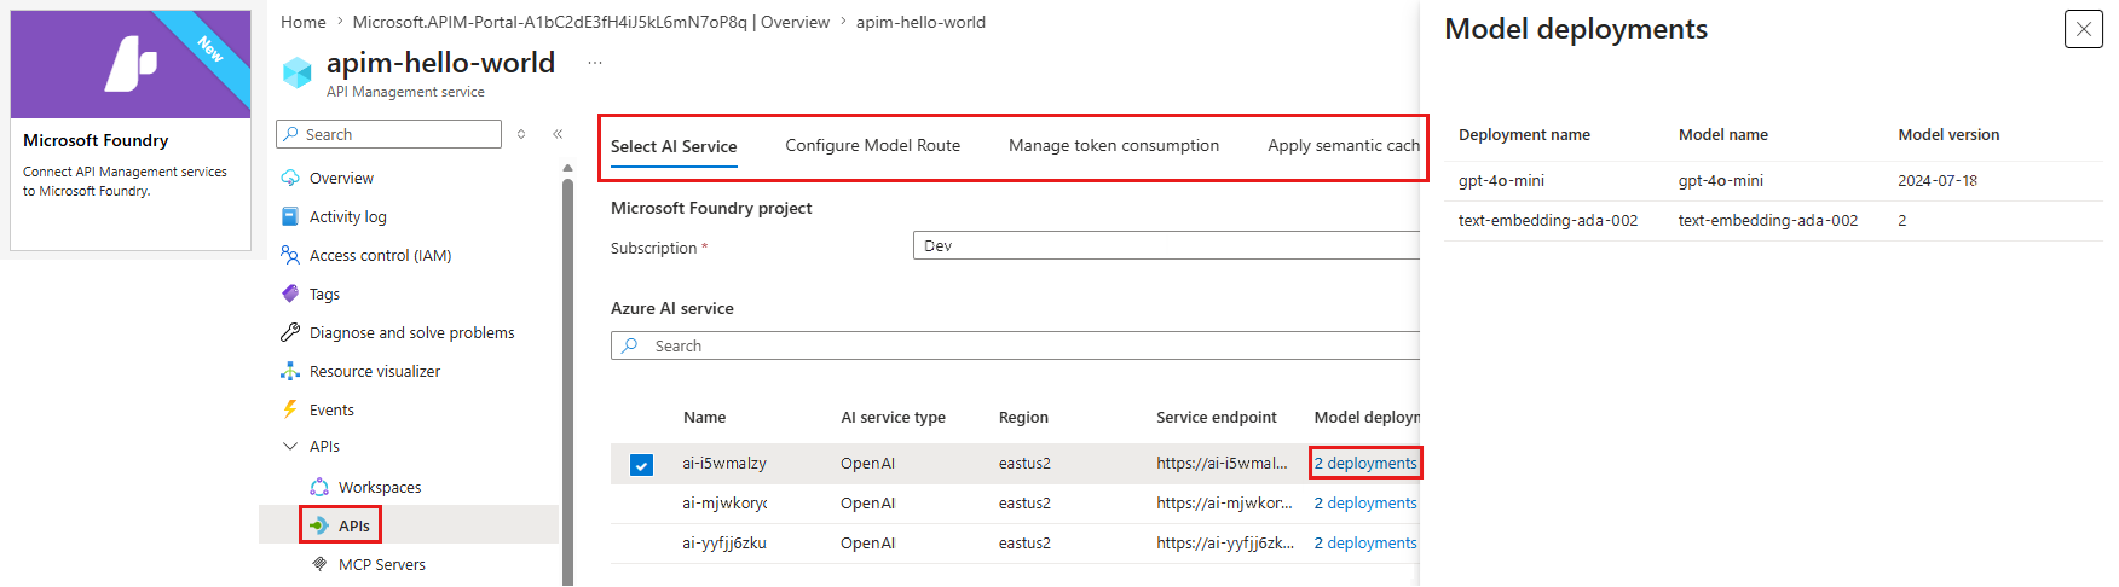Image resolution: width=2119 pixels, height=587 pixels.
Task: Click the magnifier icon in Azure AI service search
Action: coord(629,345)
